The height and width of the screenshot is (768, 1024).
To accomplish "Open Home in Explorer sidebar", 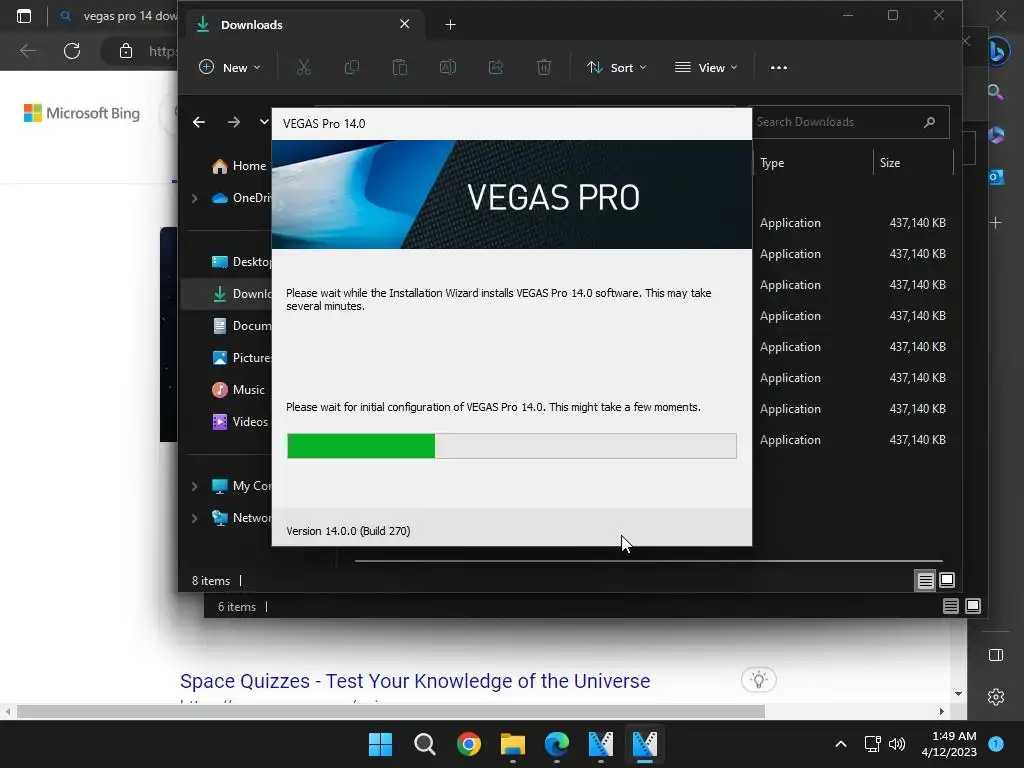I will (239, 166).
